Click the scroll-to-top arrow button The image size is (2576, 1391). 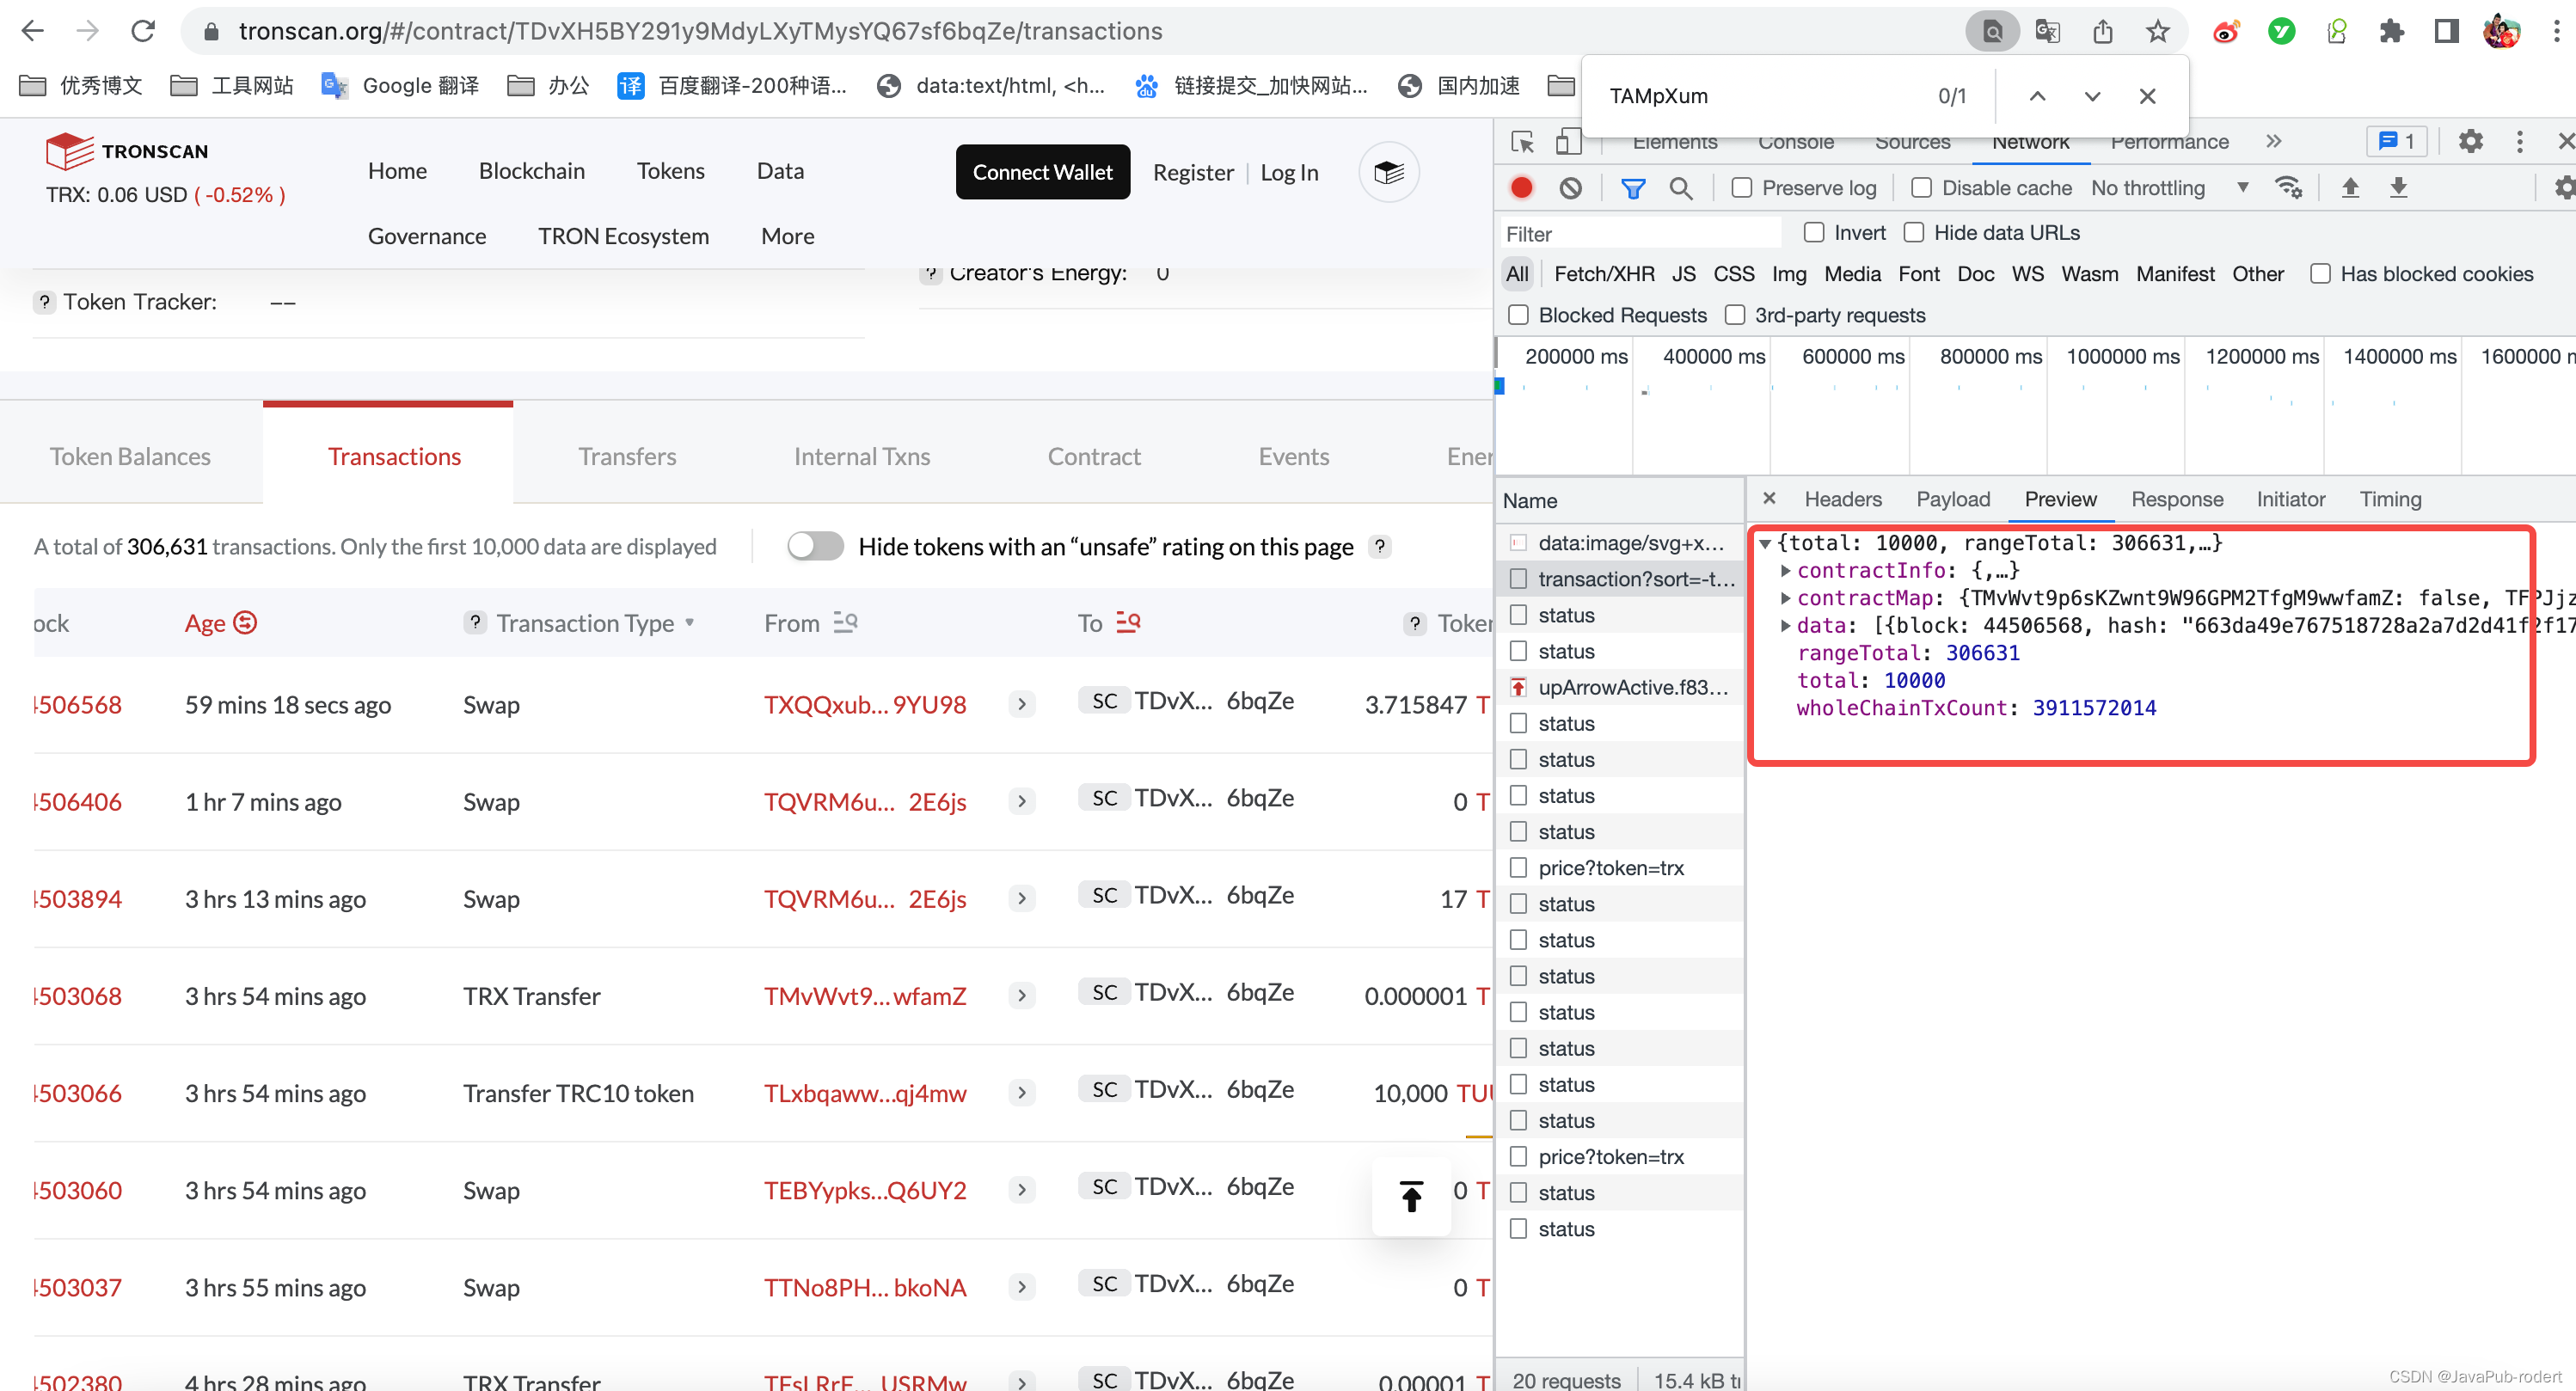[1410, 1196]
